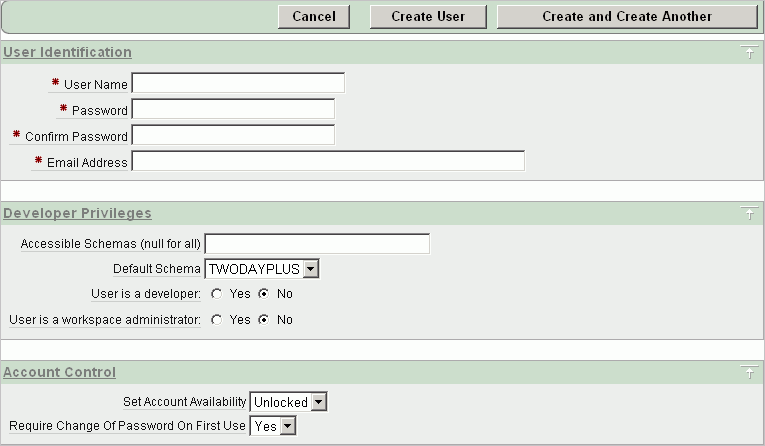Click into the Password field
Screen dimensions: 765x446
pos(233,109)
